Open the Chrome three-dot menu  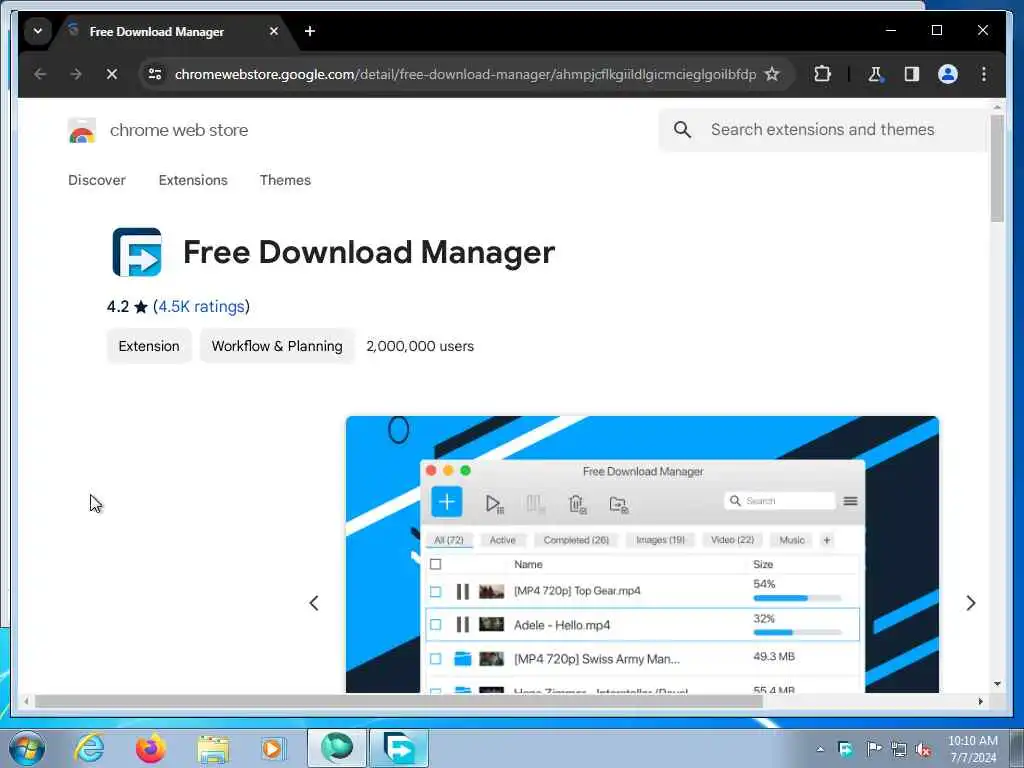984,74
